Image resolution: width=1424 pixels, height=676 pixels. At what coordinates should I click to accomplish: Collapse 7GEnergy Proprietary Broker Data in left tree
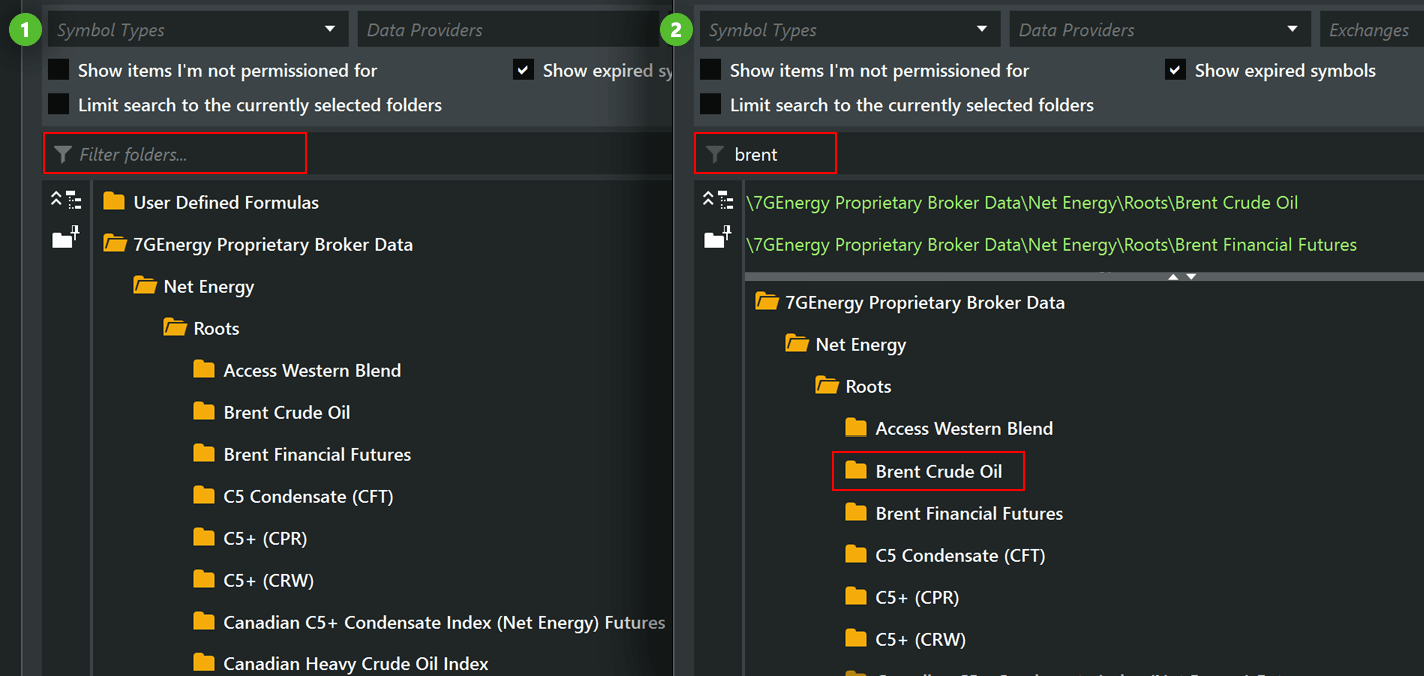(x=116, y=244)
